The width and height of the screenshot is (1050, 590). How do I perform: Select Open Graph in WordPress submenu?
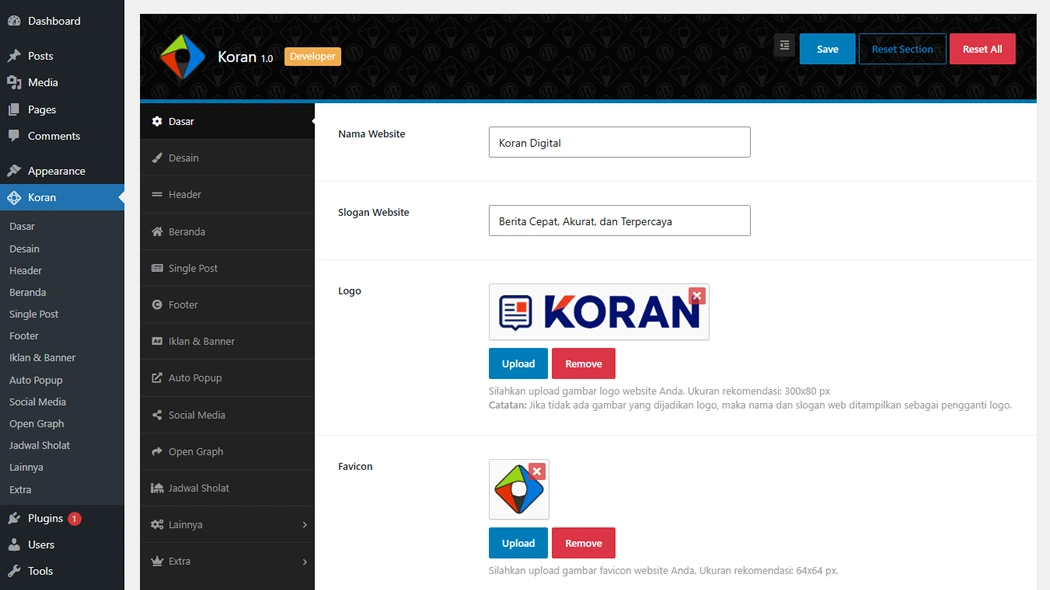37,423
